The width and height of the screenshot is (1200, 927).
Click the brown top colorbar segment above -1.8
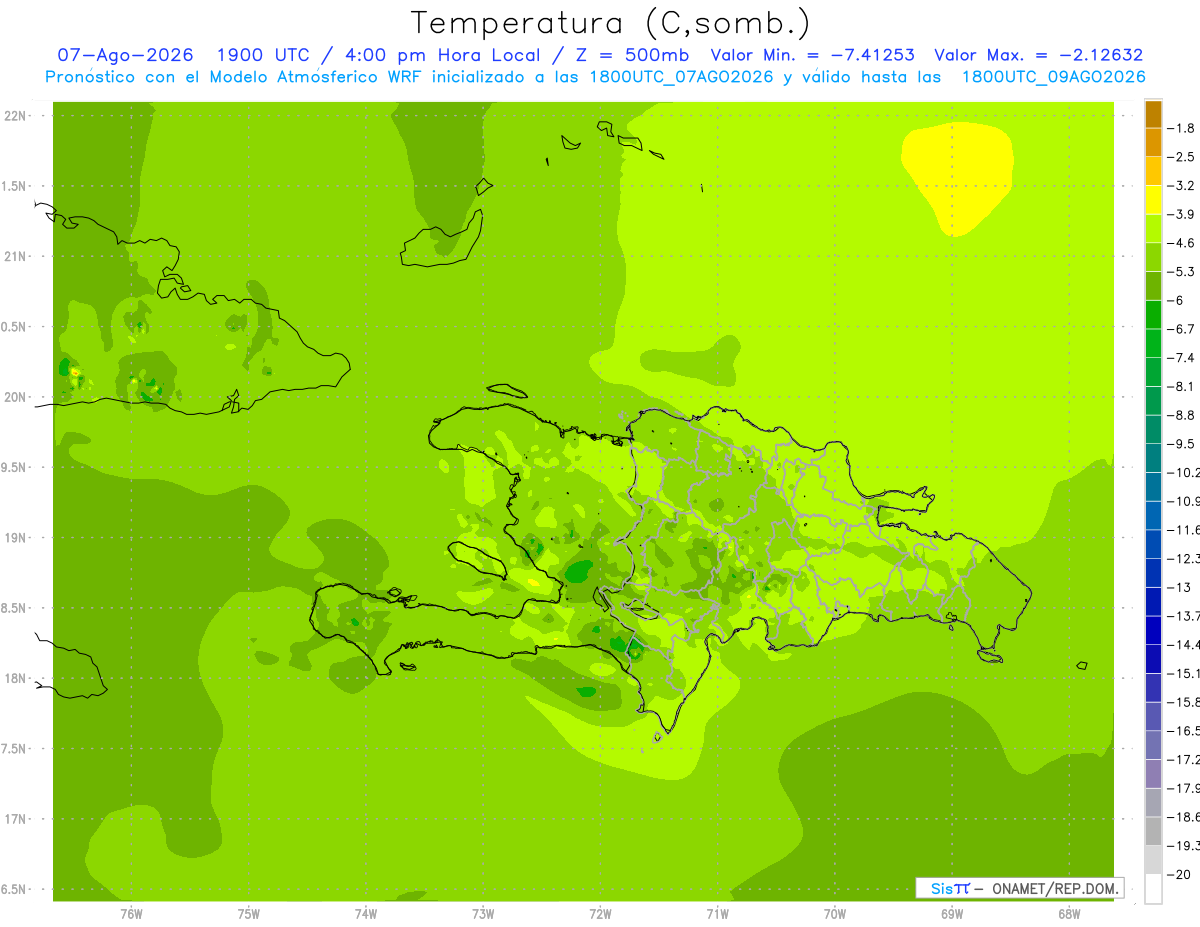click(1153, 115)
